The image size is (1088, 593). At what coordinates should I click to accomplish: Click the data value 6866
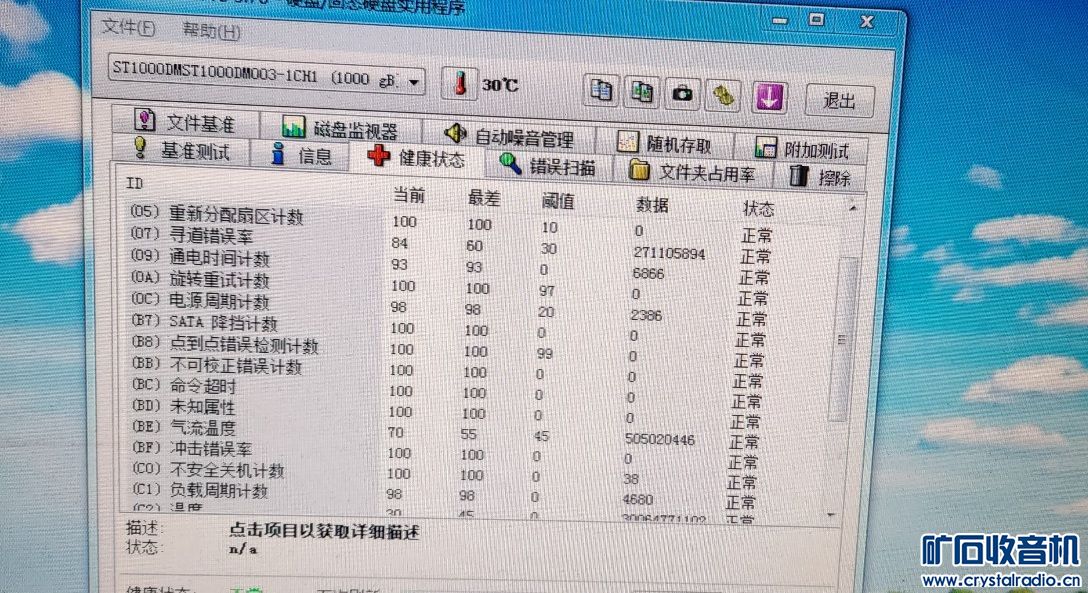click(649, 274)
